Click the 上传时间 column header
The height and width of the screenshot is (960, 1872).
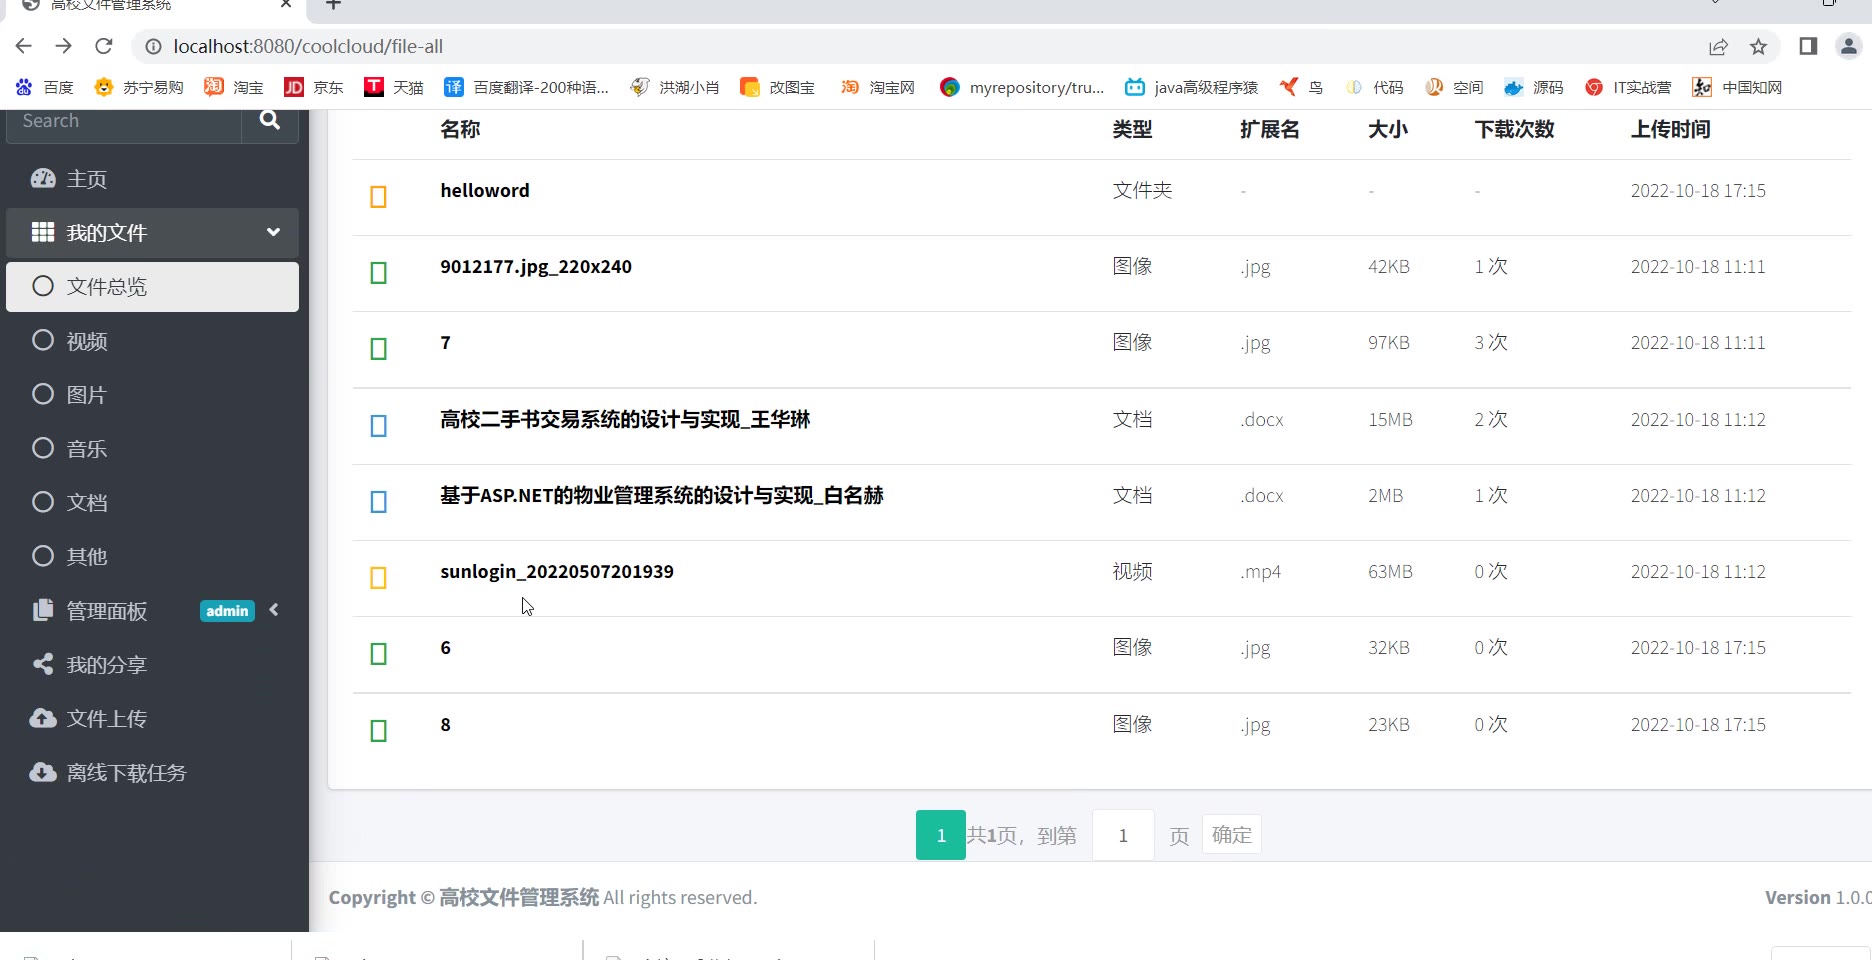pos(1670,129)
